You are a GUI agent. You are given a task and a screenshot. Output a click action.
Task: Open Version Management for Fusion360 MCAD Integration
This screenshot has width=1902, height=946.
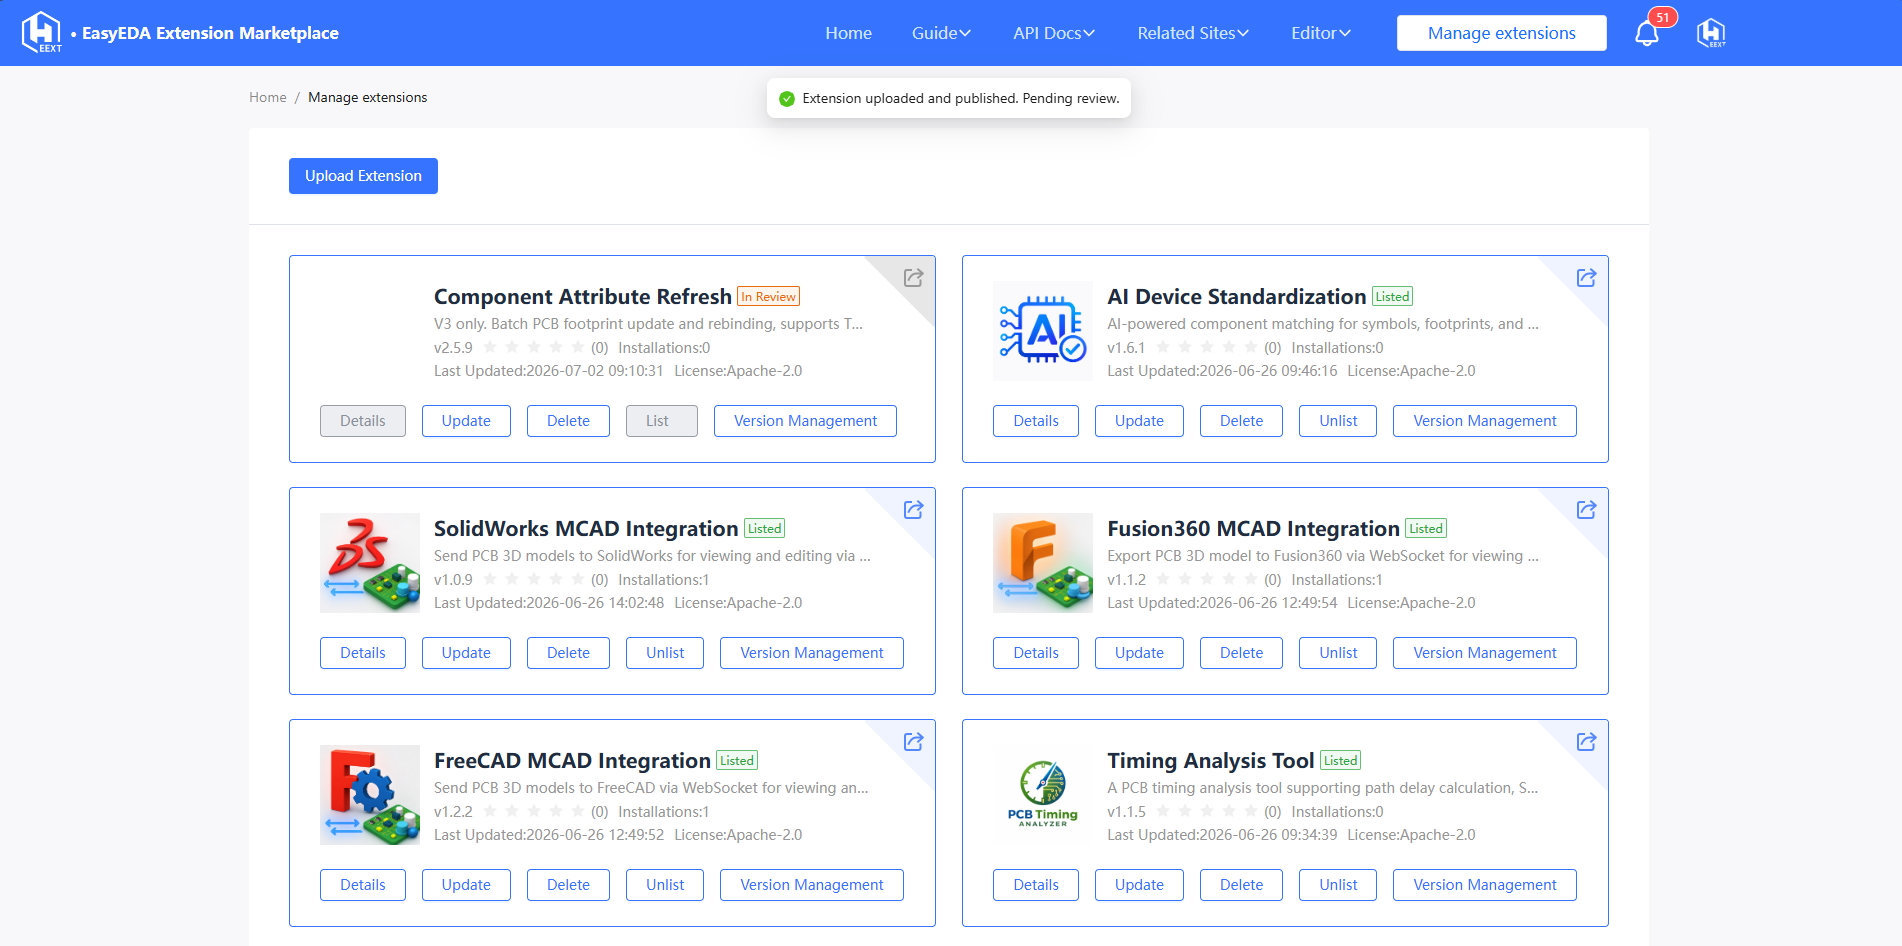(x=1485, y=653)
